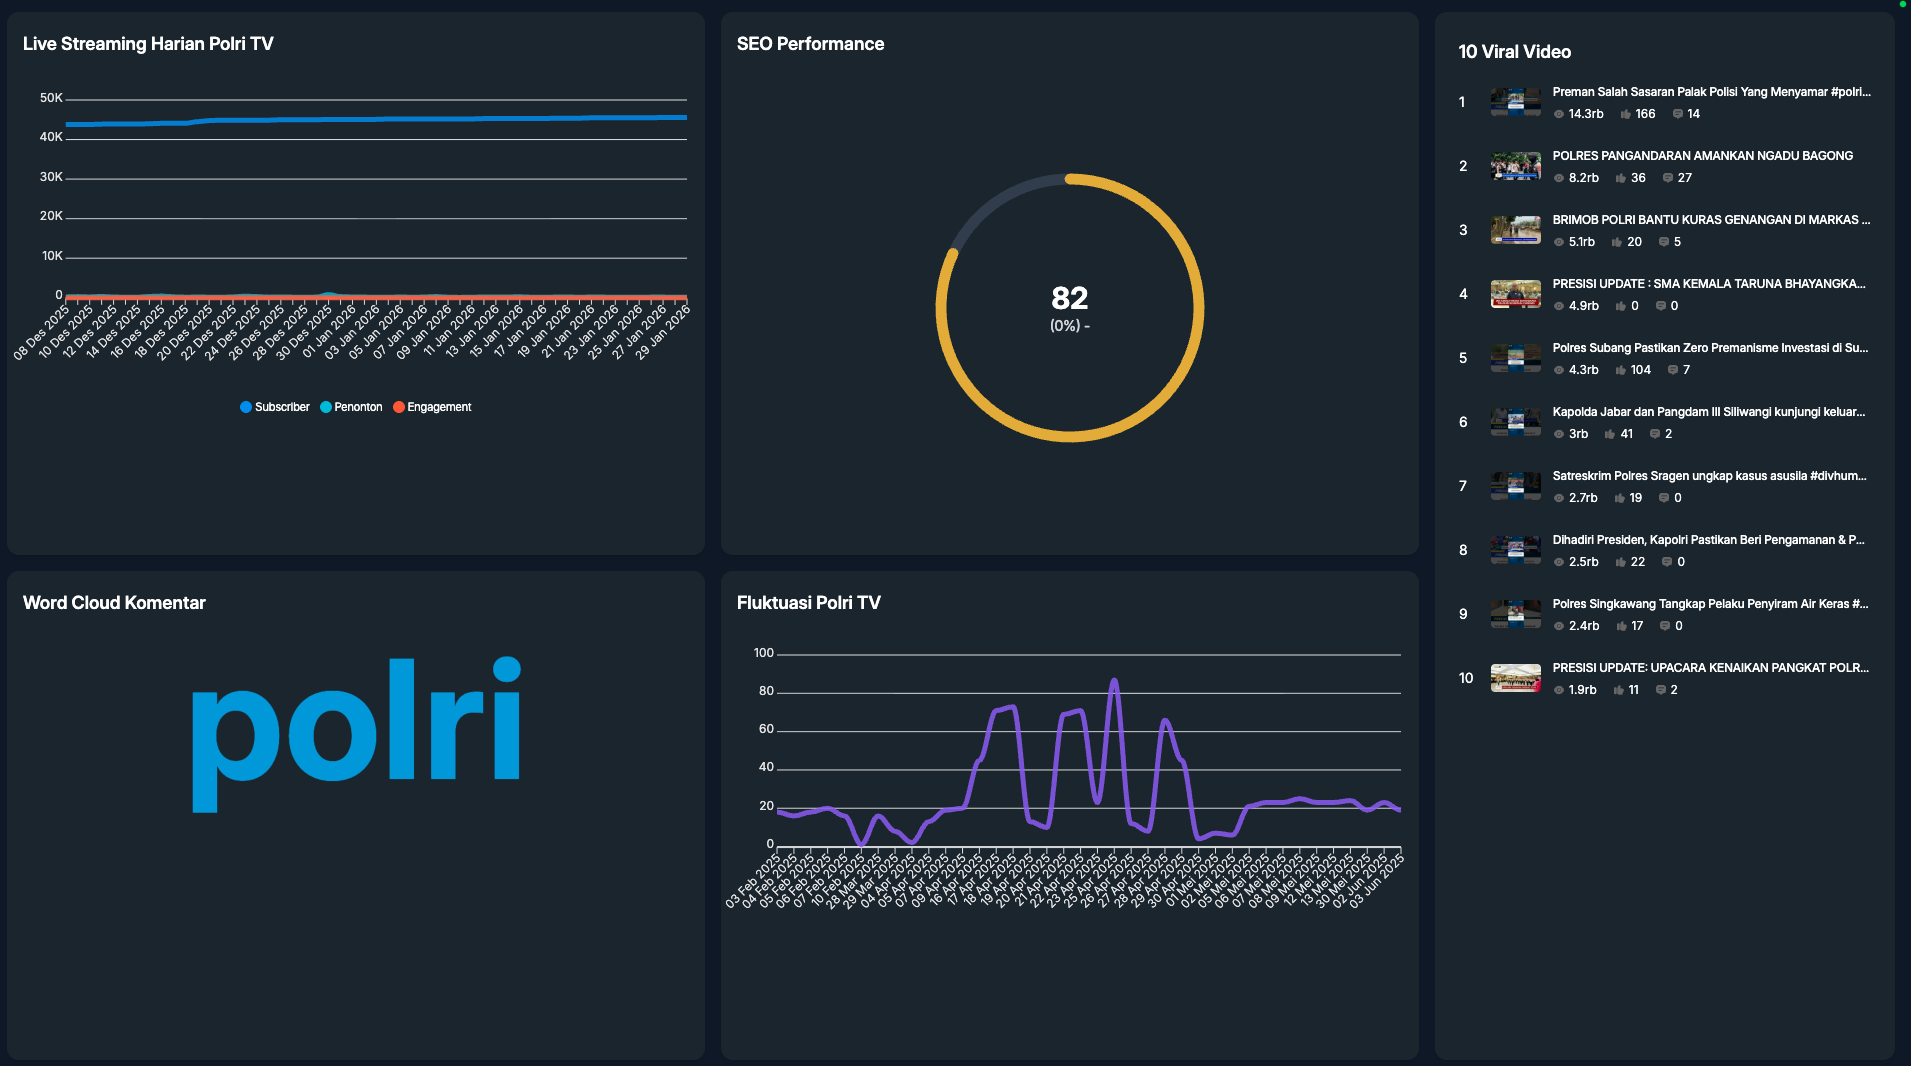Toggle the Penonton series in the legend

[352, 406]
